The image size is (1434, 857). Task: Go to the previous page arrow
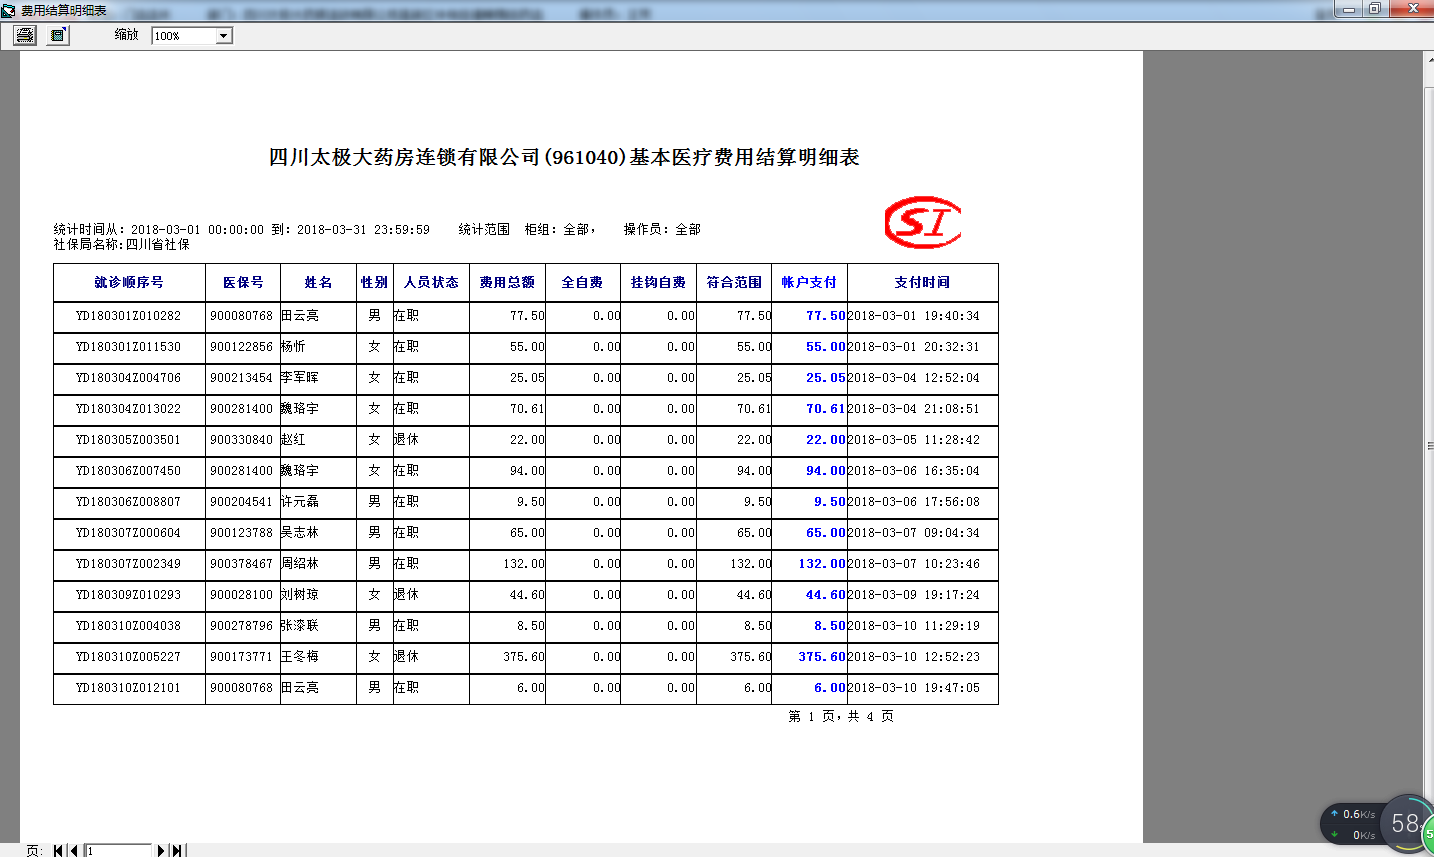pos(74,851)
